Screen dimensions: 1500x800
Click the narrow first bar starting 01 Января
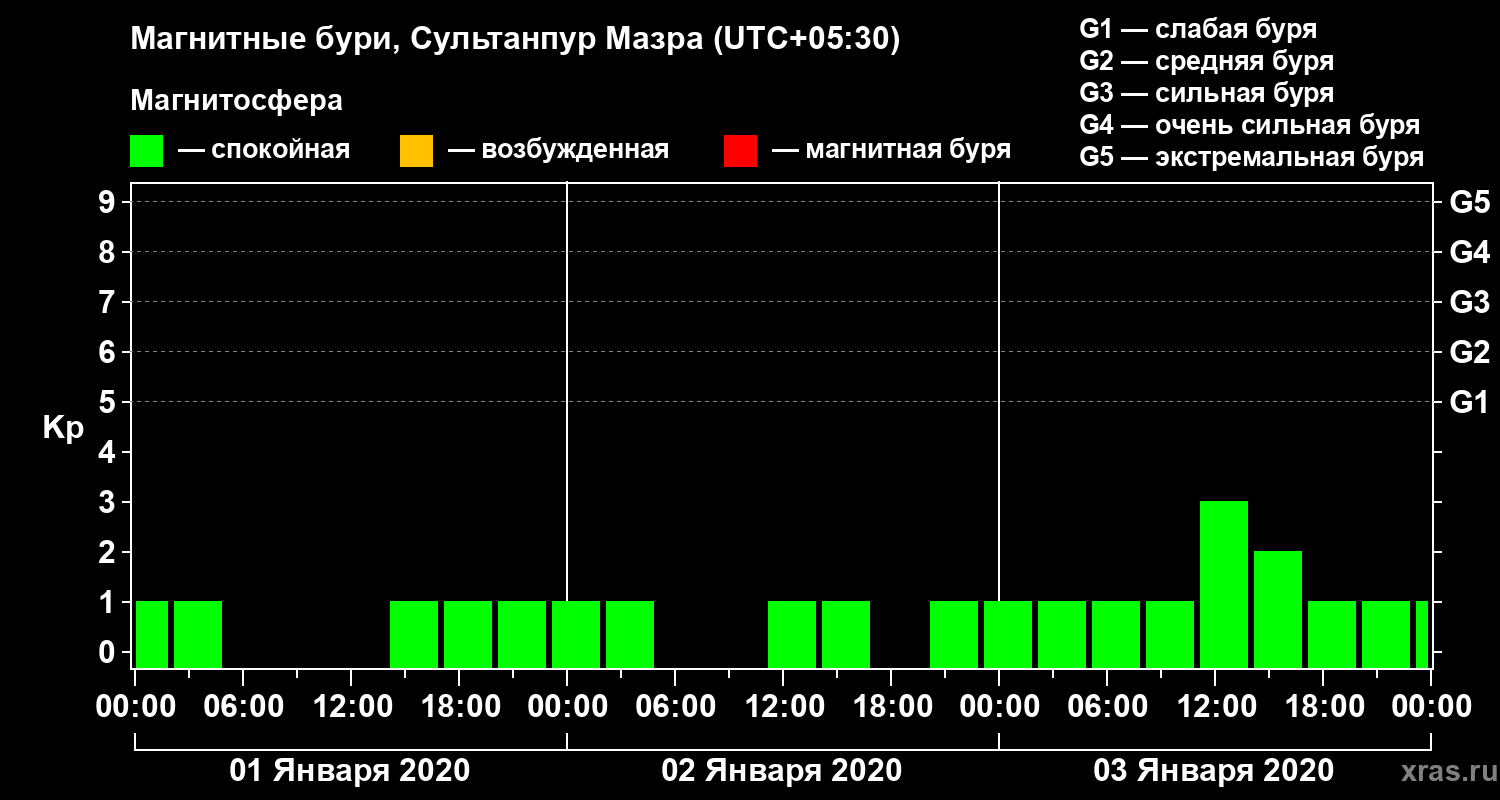(152, 634)
